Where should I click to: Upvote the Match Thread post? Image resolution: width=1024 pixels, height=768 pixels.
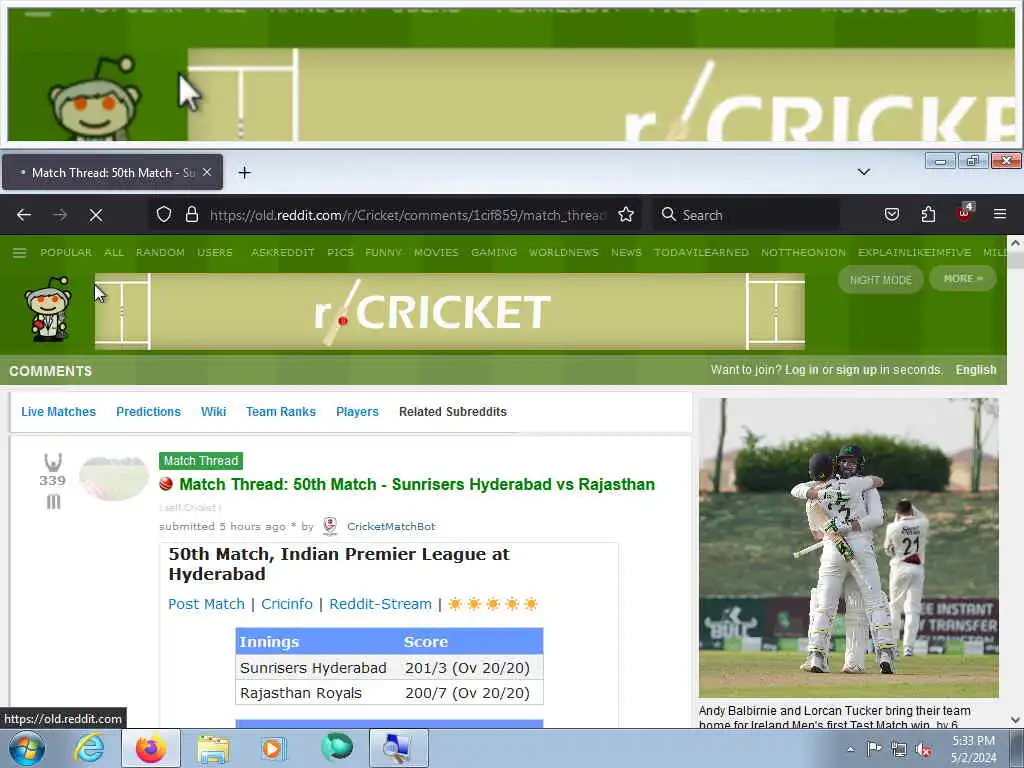(53, 462)
